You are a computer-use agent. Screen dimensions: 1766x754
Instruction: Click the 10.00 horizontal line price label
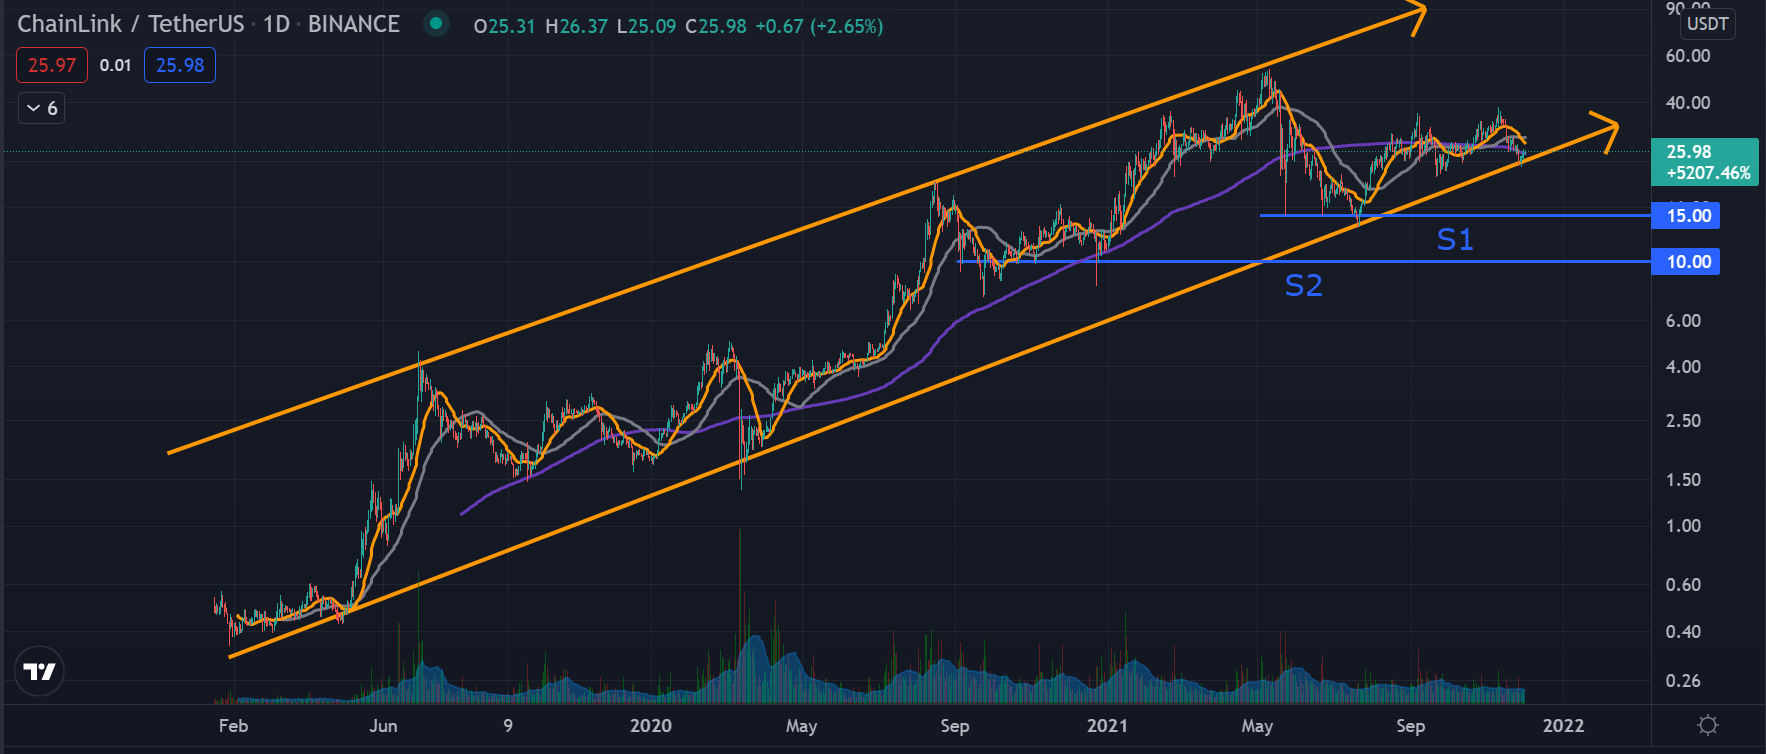pyautogui.click(x=1686, y=262)
